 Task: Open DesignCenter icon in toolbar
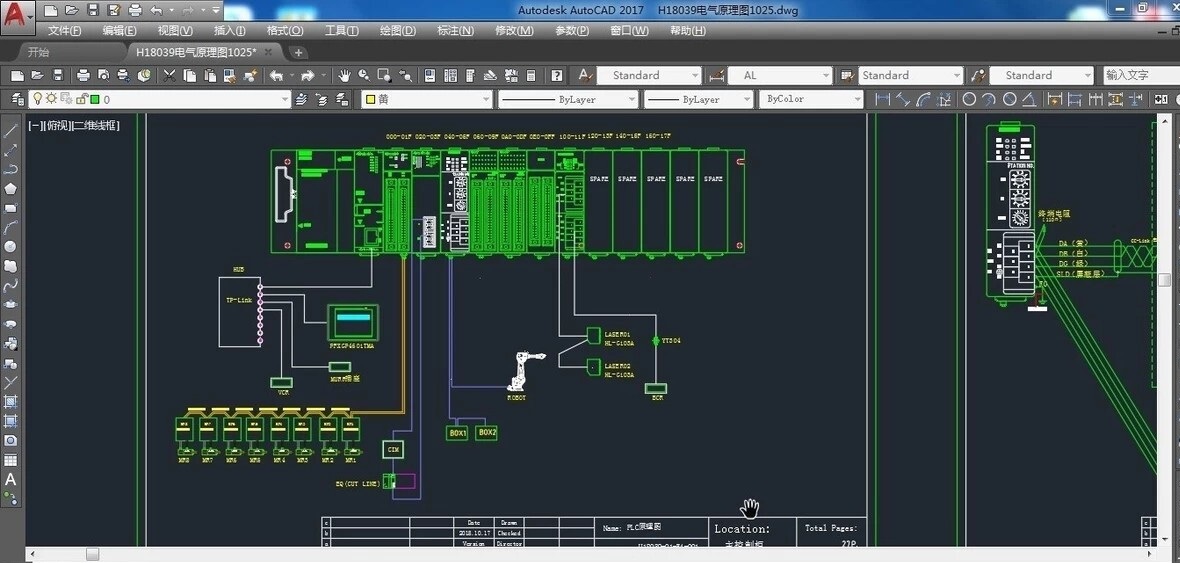(x=451, y=75)
